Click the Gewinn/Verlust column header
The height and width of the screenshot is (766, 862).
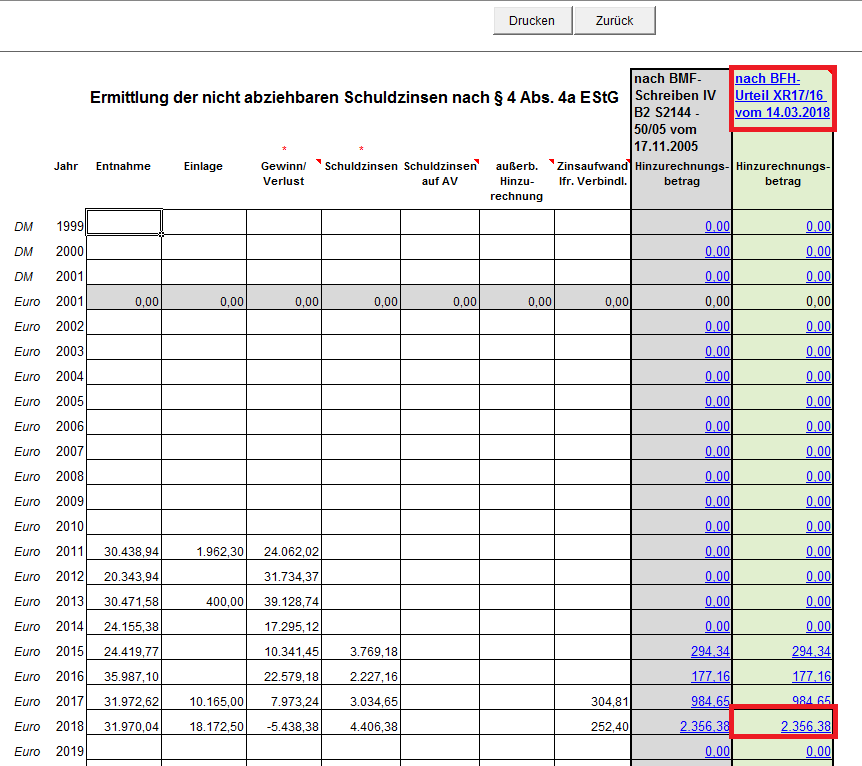pos(283,173)
